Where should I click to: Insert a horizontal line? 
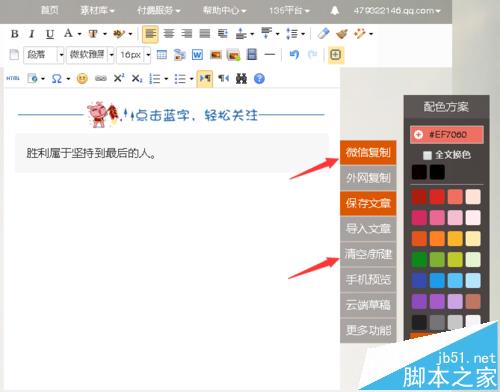click(x=270, y=55)
